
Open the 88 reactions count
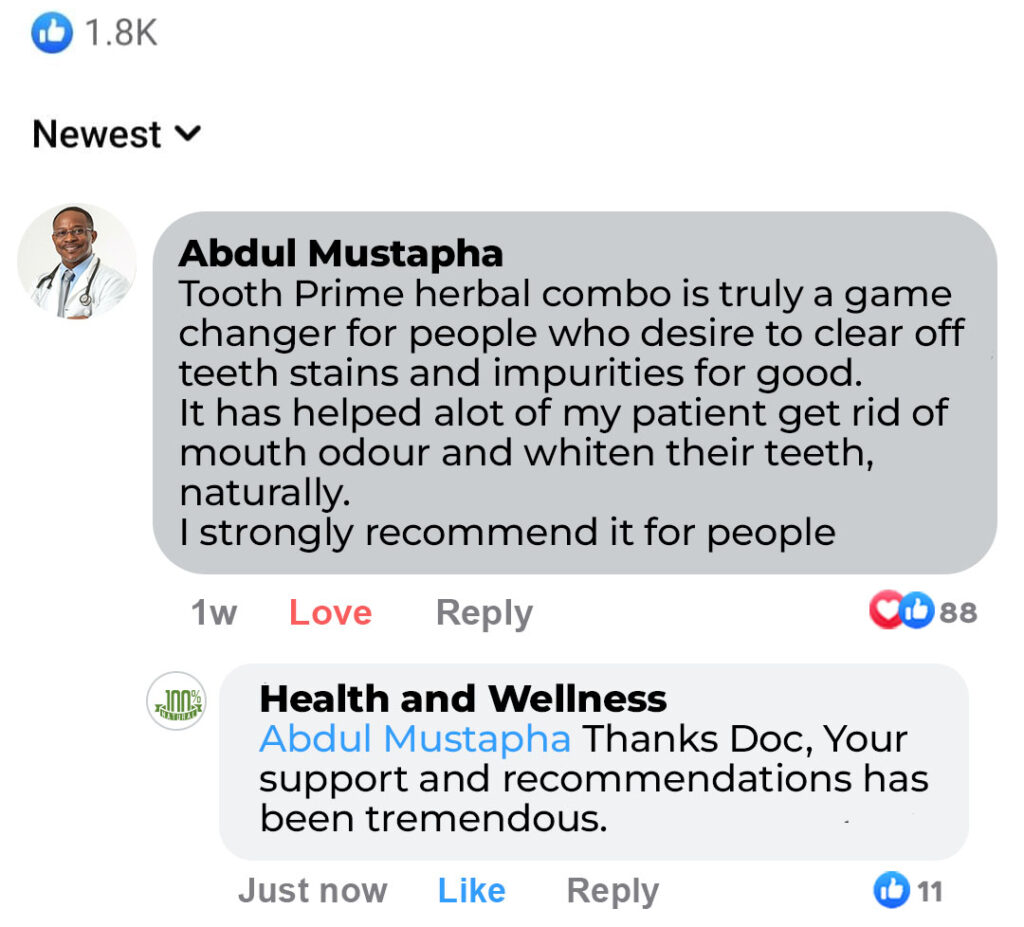[x=958, y=611]
